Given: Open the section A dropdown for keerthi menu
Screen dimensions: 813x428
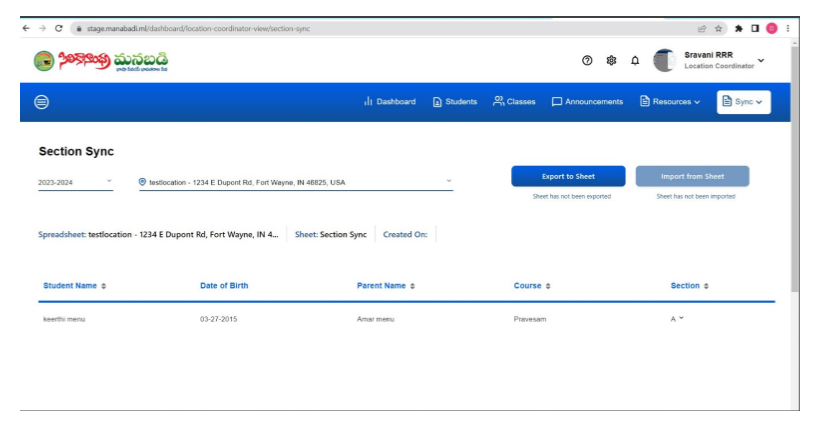Looking at the screenshot, I should pyautogui.click(x=677, y=318).
